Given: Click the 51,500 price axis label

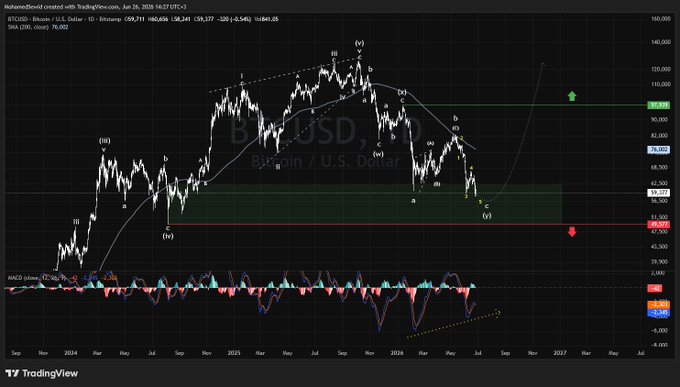Looking at the screenshot, I should (659, 217).
